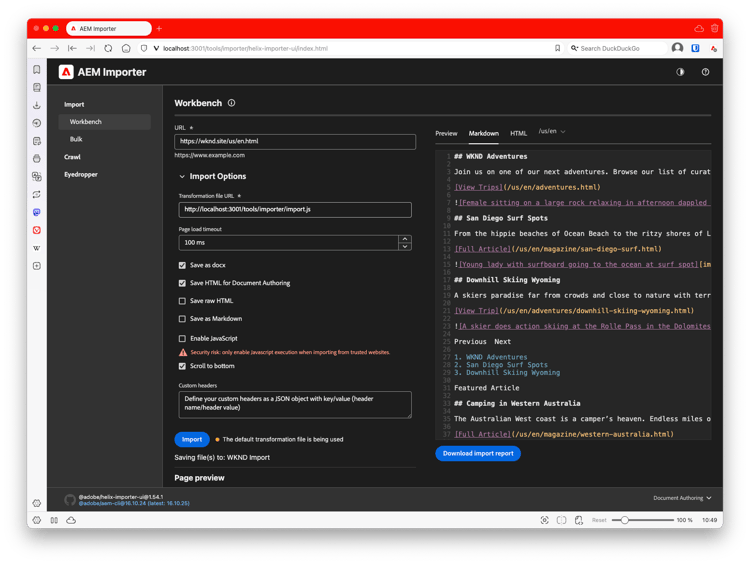The width and height of the screenshot is (750, 564).
Task: Click the Bitwarden extension icon
Action: [x=695, y=48]
